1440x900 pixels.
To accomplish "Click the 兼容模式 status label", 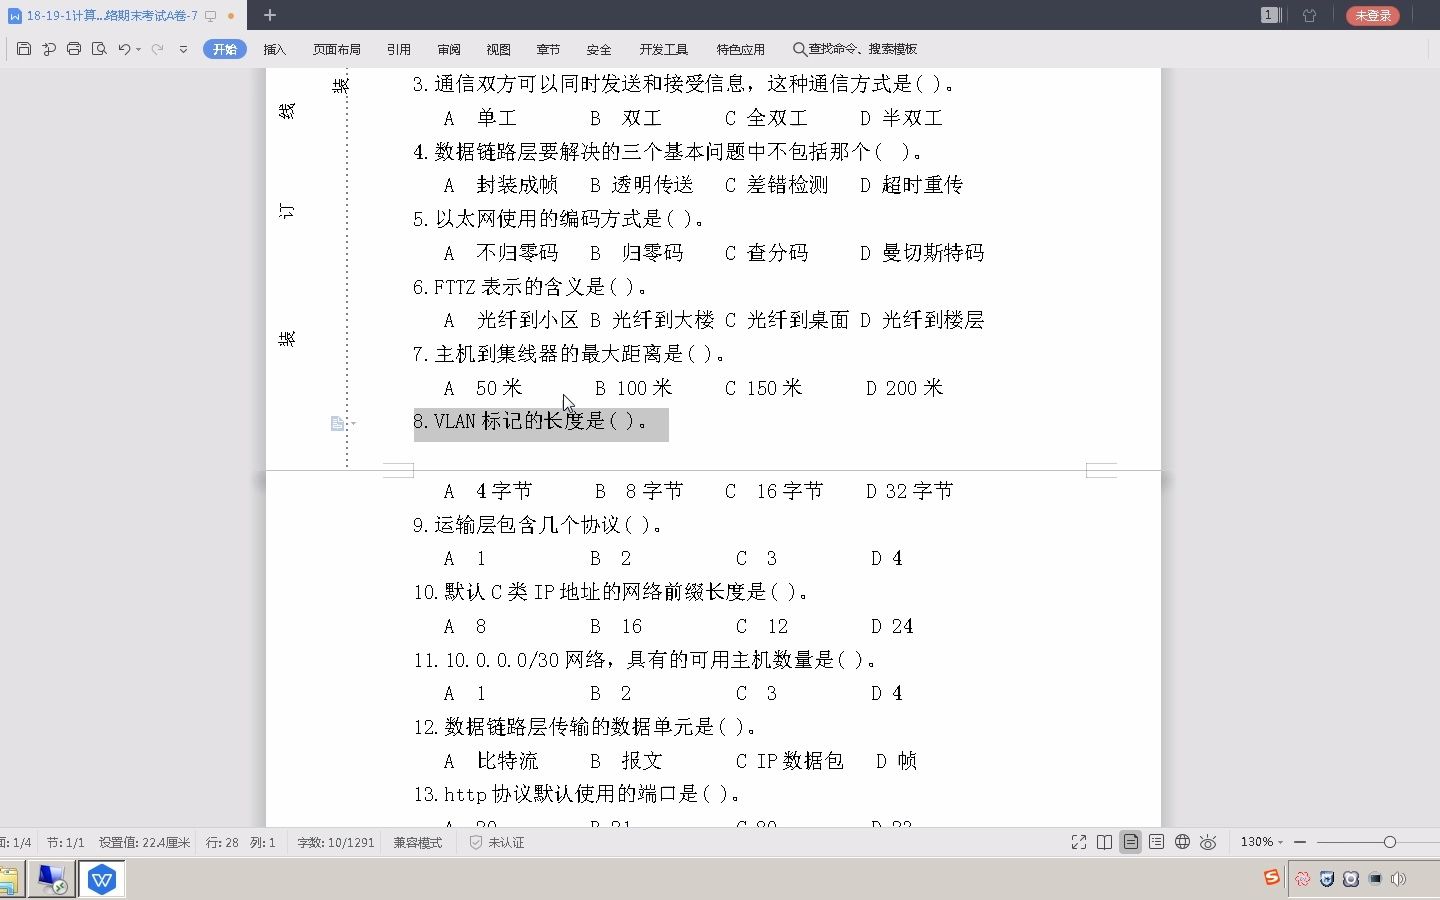I will point(417,843).
